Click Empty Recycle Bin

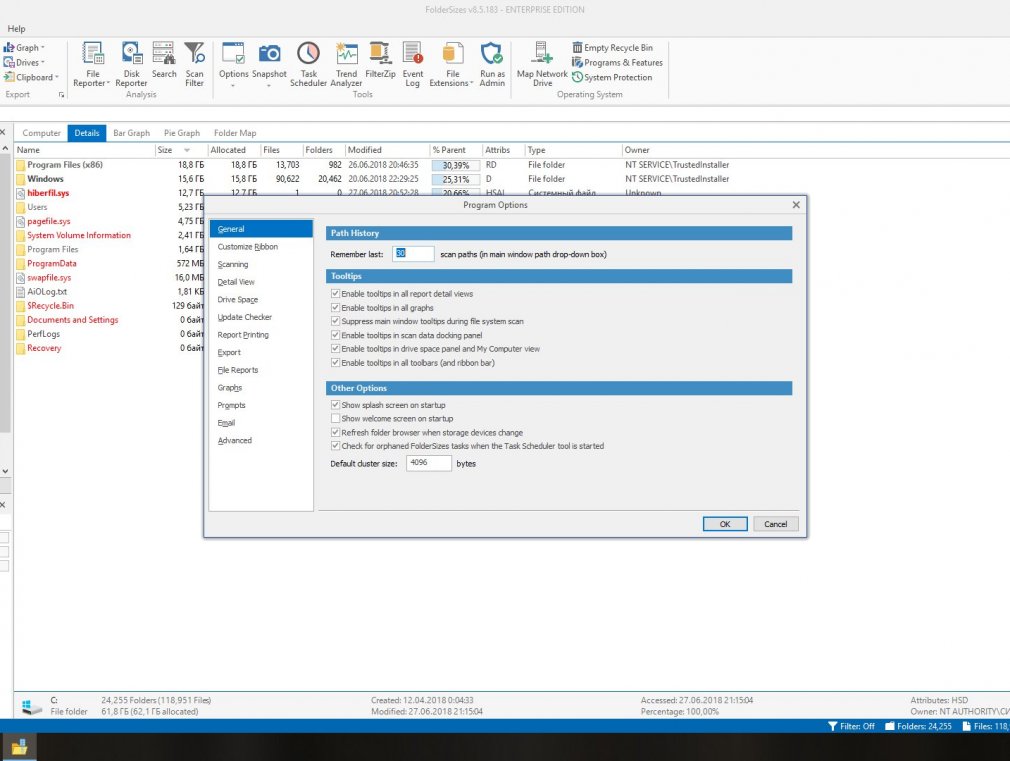[613, 48]
